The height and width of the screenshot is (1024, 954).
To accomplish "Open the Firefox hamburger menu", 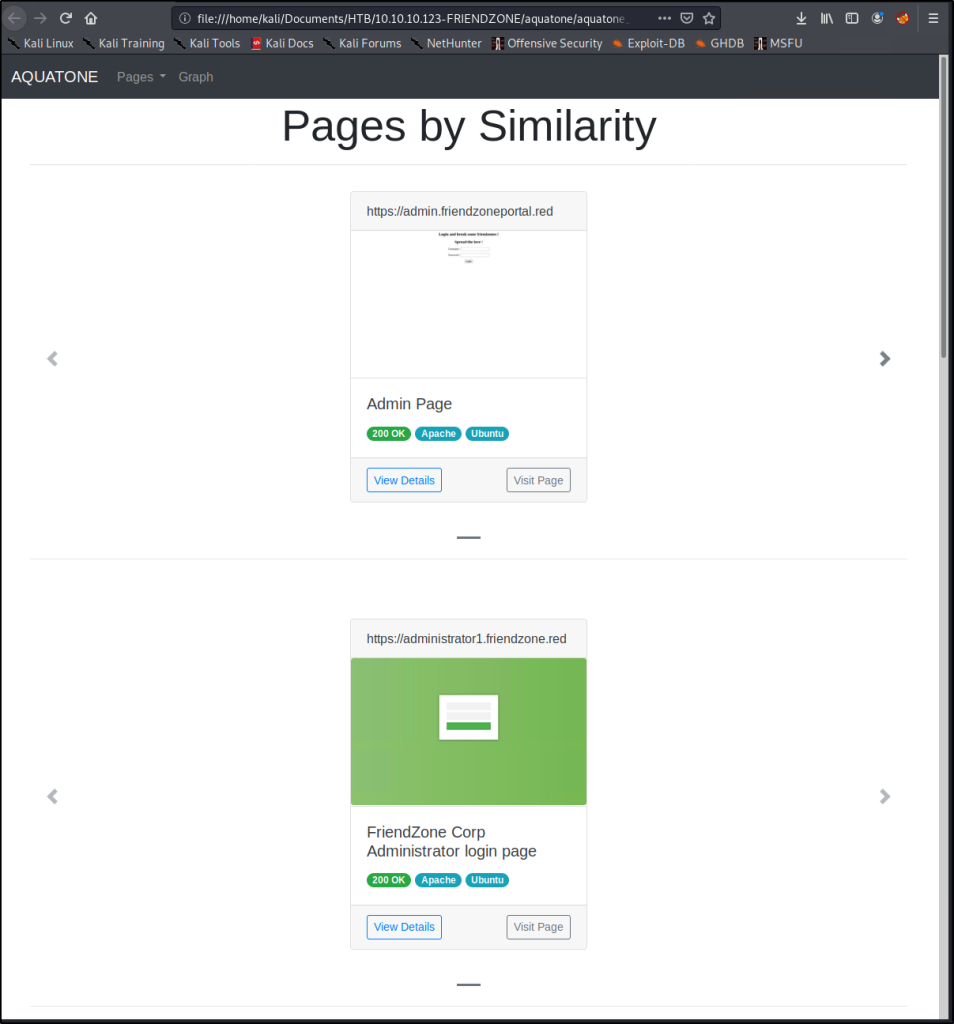I will (933, 18).
